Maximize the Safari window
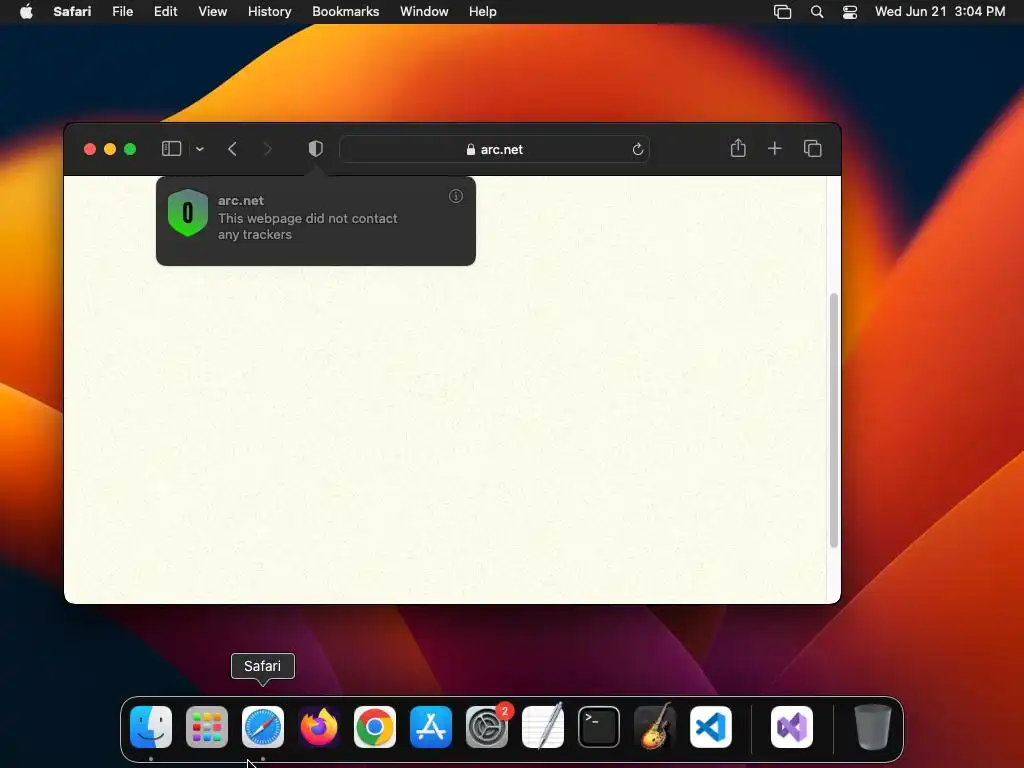 click(x=130, y=149)
